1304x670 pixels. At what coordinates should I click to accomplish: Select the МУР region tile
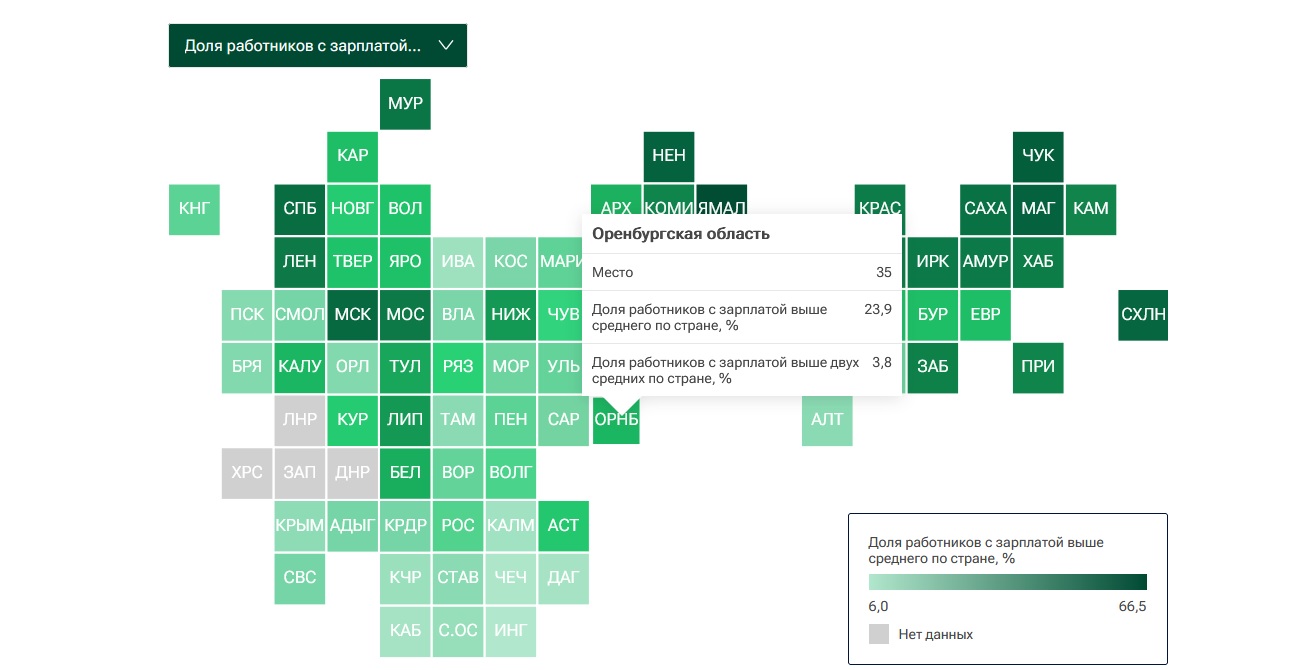[x=405, y=104]
